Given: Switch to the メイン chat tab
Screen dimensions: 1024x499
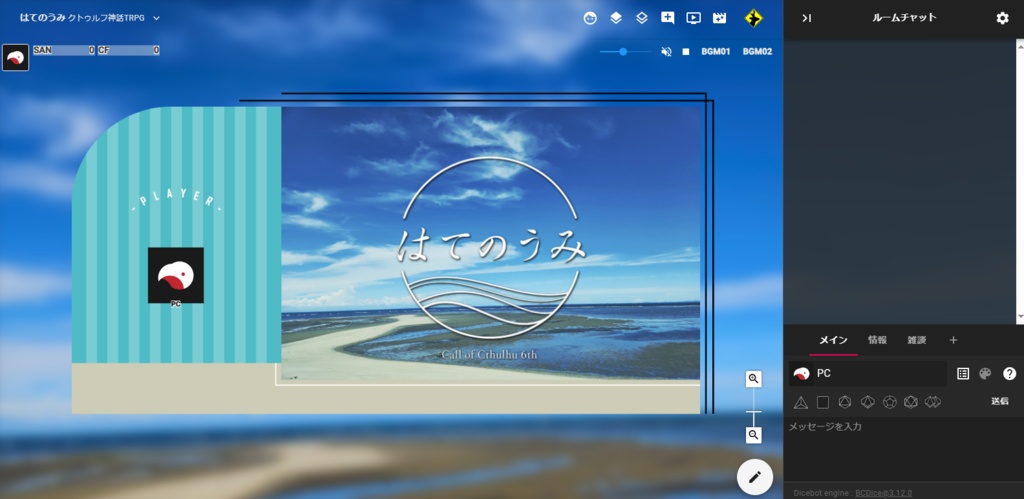Looking at the screenshot, I should click(833, 340).
